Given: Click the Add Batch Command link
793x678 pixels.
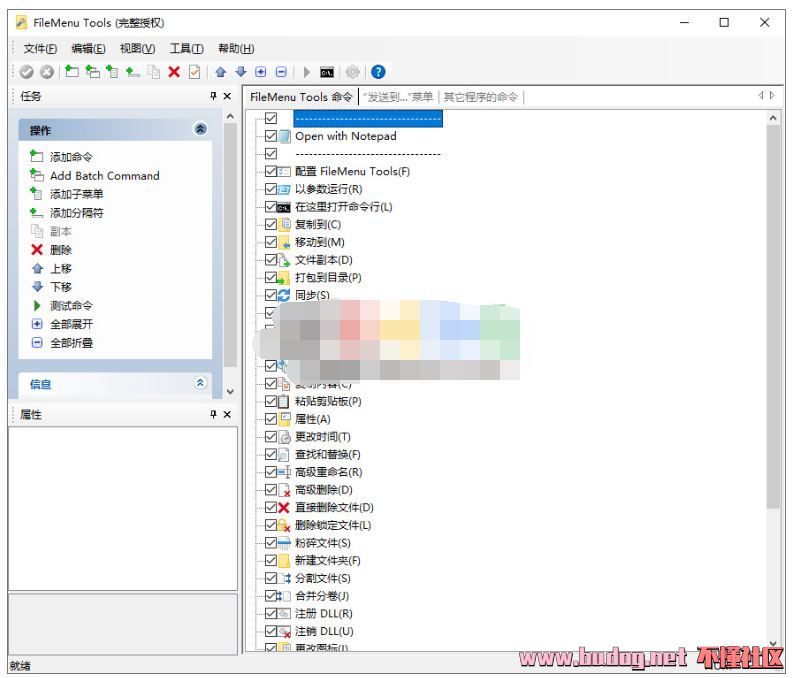Looking at the screenshot, I should (105, 176).
